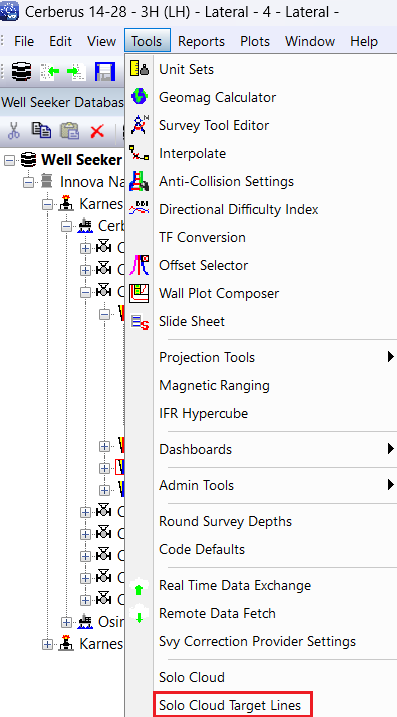This screenshot has width=397, height=717.
Task: Open the Wall Plot Composer icon
Action: 139,293
